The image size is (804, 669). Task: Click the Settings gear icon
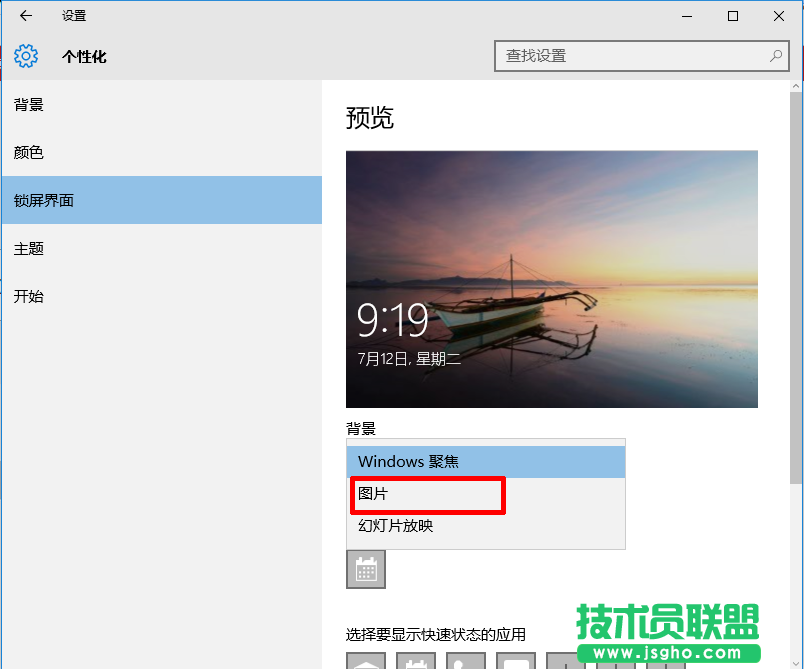(28, 56)
